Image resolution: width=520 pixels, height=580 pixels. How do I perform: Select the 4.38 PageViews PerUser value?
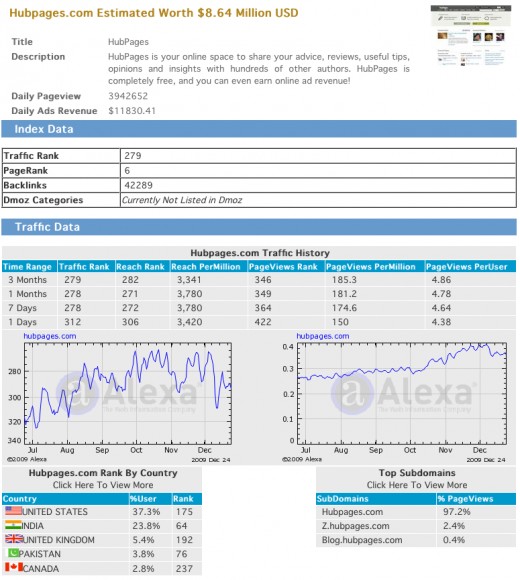441,322
